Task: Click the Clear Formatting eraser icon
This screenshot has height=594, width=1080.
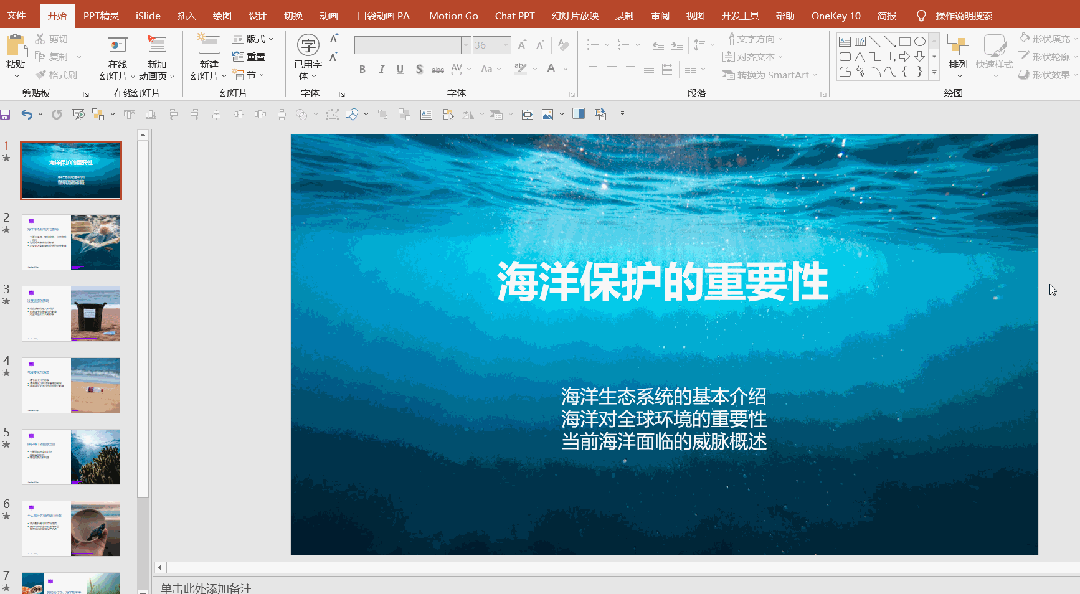Action: [x=563, y=45]
